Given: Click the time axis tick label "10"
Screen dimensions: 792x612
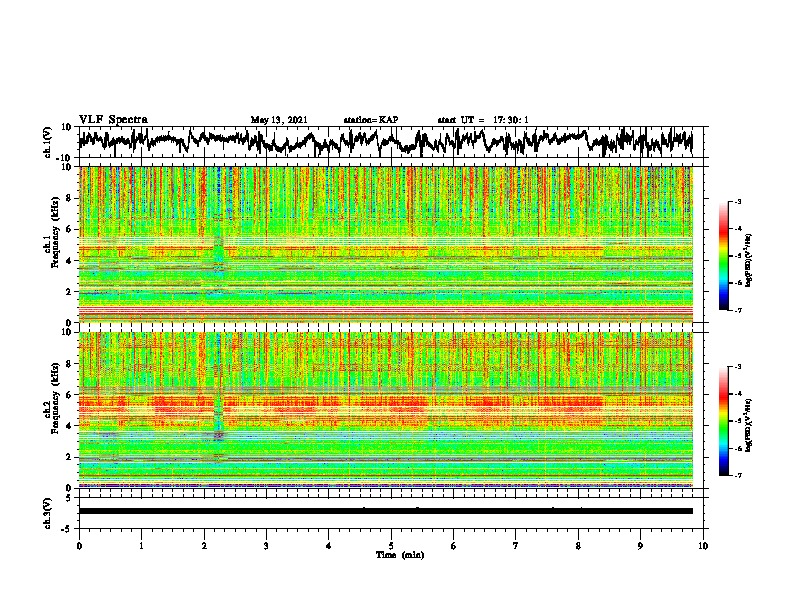Looking at the screenshot, I should [703, 546].
